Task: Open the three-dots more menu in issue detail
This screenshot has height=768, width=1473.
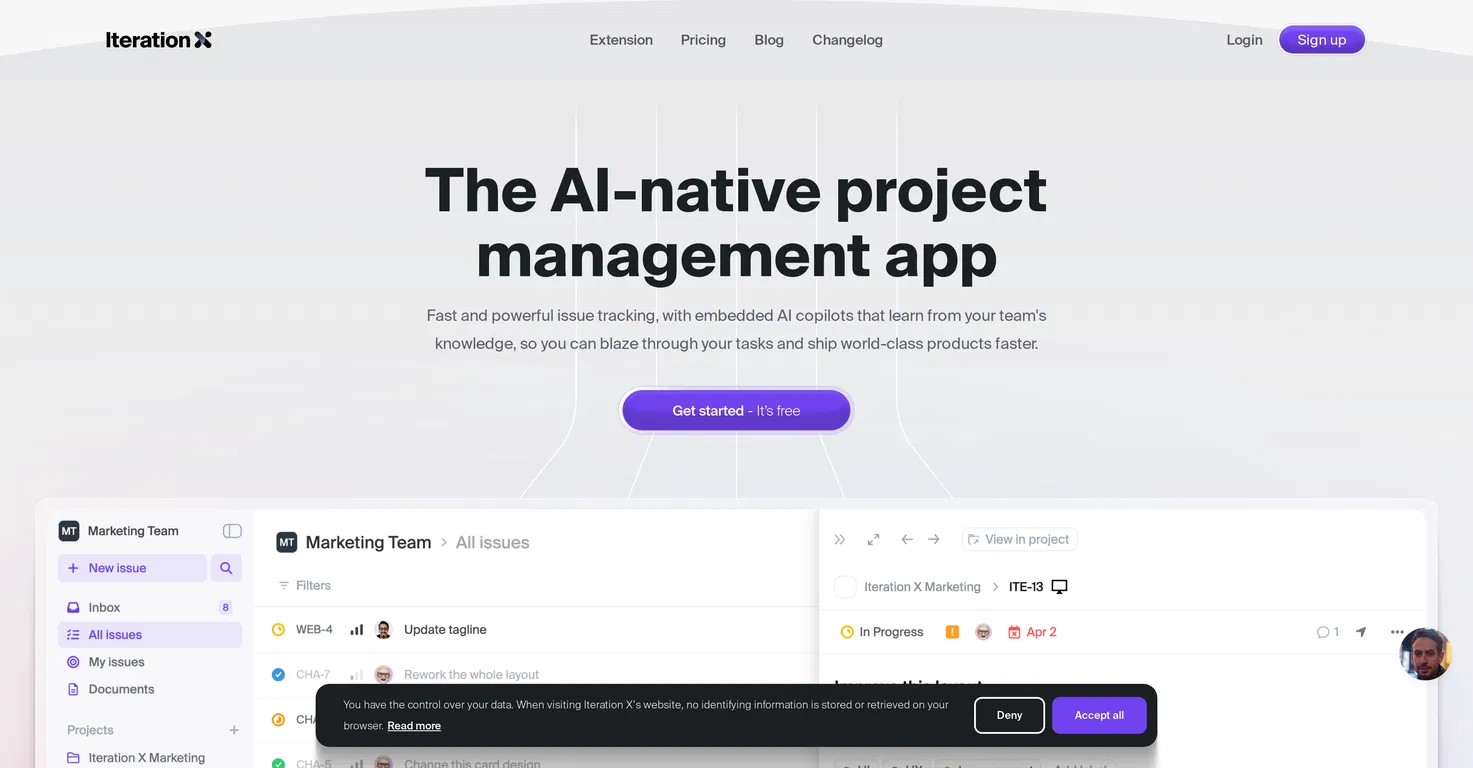Action: (x=1397, y=632)
